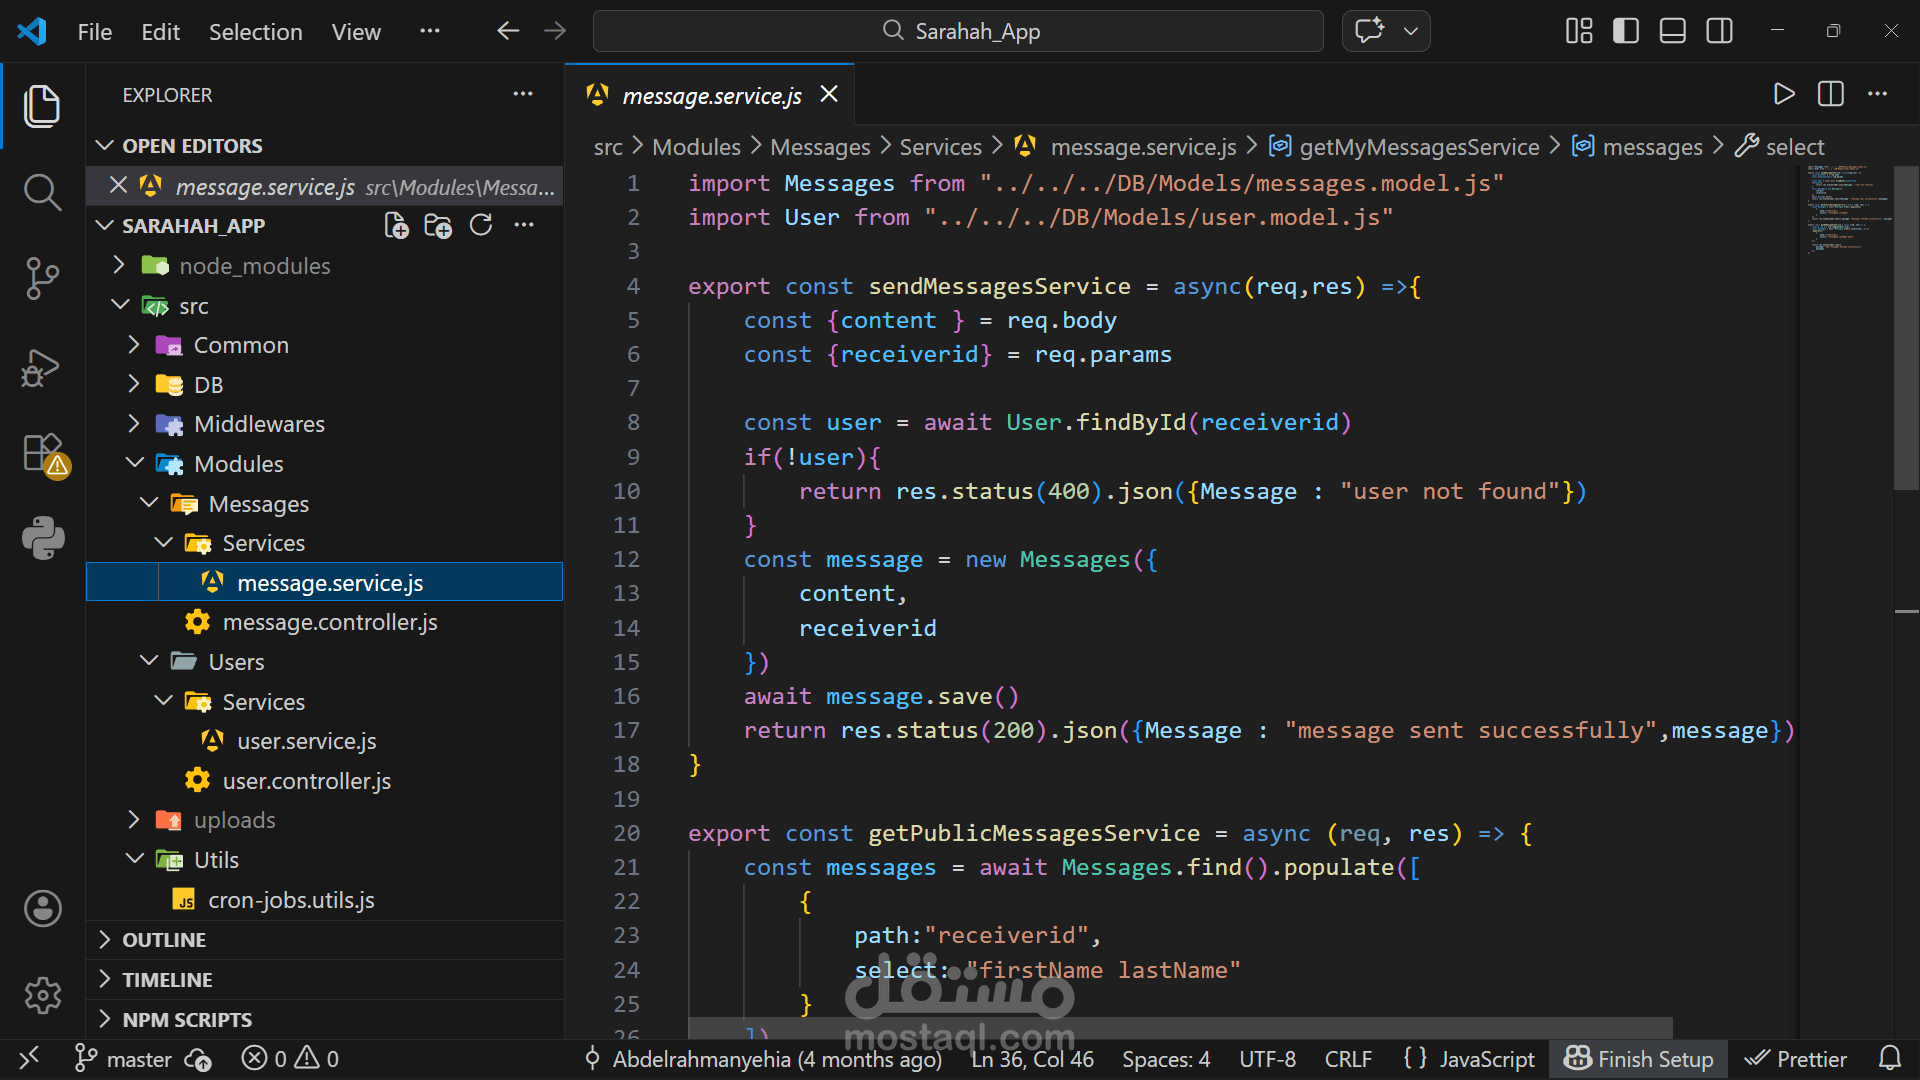Screen dimensions: 1920x1080
Task: Toggle the bottom panel layout button
Action: [1673, 31]
